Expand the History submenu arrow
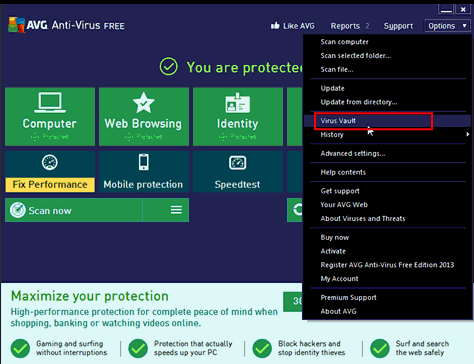Viewport: 474px width, 364px height. [468, 134]
